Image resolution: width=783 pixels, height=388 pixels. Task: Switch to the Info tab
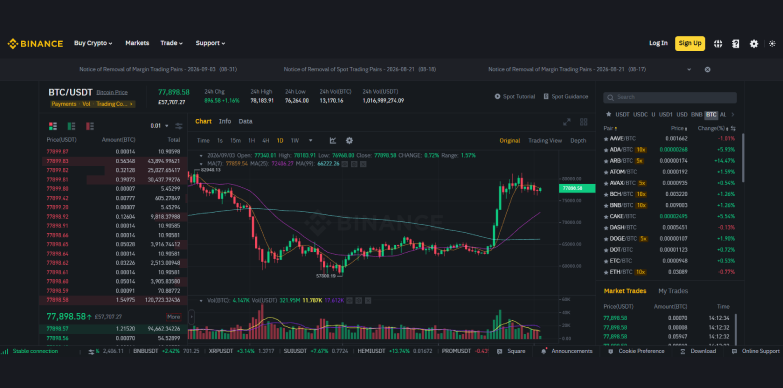coord(225,121)
